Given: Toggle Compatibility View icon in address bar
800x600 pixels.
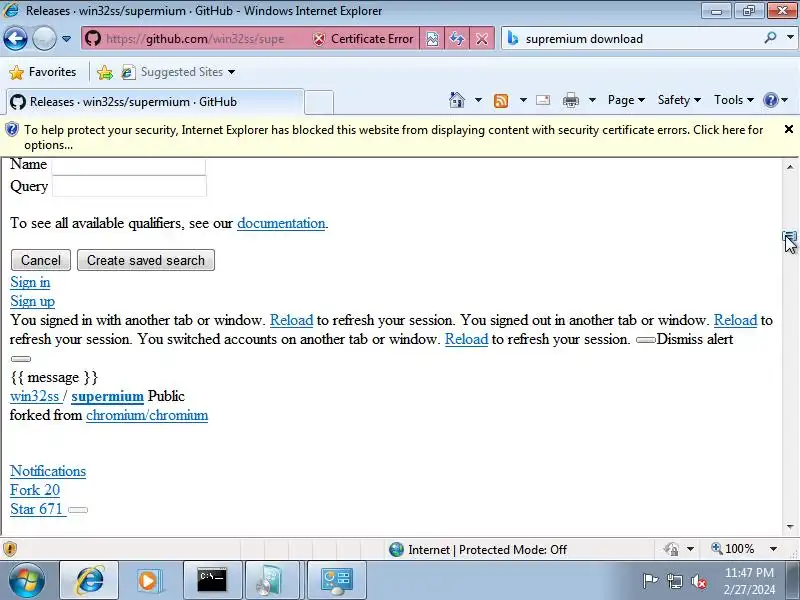Looking at the screenshot, I should tap(432, 39).
